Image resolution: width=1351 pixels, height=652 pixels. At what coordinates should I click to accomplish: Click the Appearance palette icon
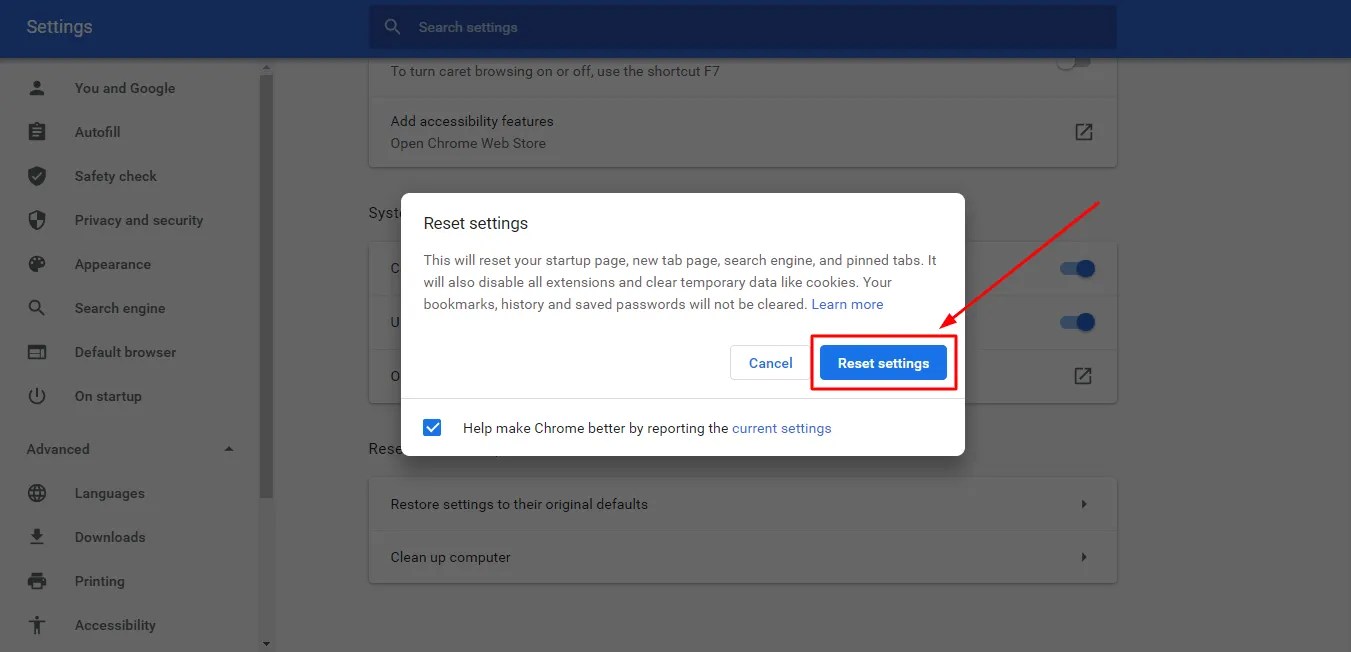pos(37,264)
